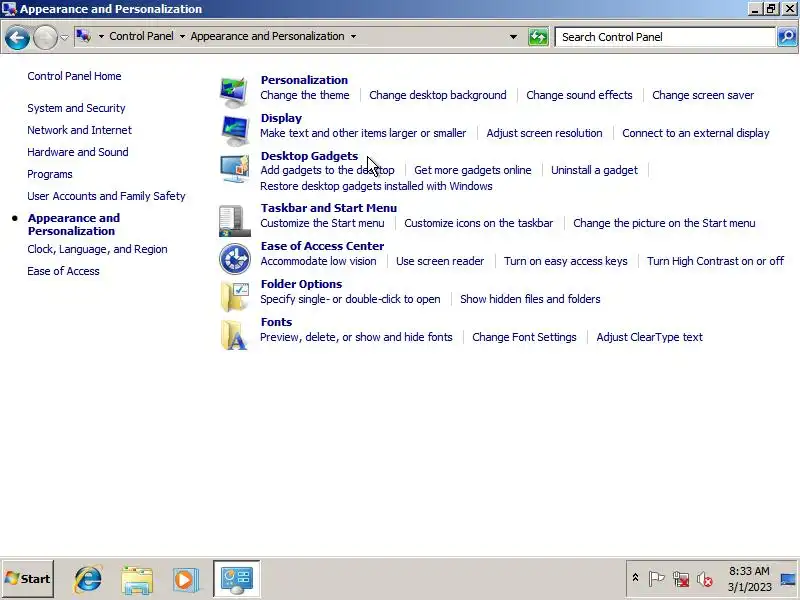The image size is (800, 600).
Task: Go to Control Panel Home
Action: [x=74, y=76]
